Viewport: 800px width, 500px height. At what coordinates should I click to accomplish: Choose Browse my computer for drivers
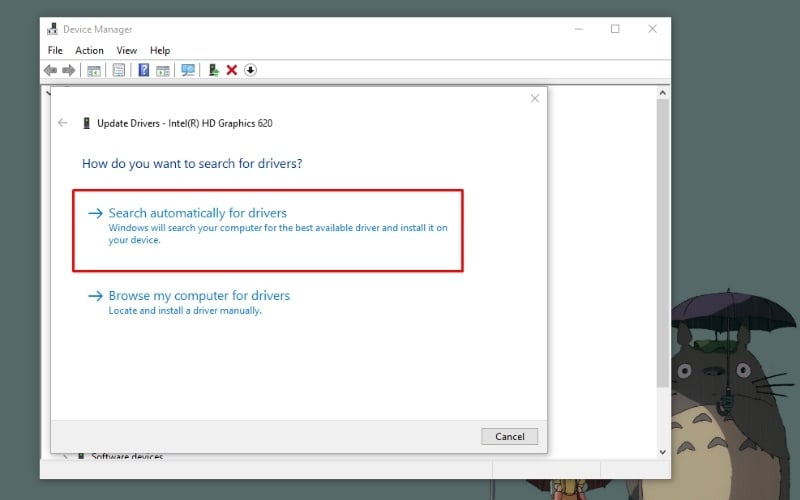pyautogui.click(x=199, y=296)
